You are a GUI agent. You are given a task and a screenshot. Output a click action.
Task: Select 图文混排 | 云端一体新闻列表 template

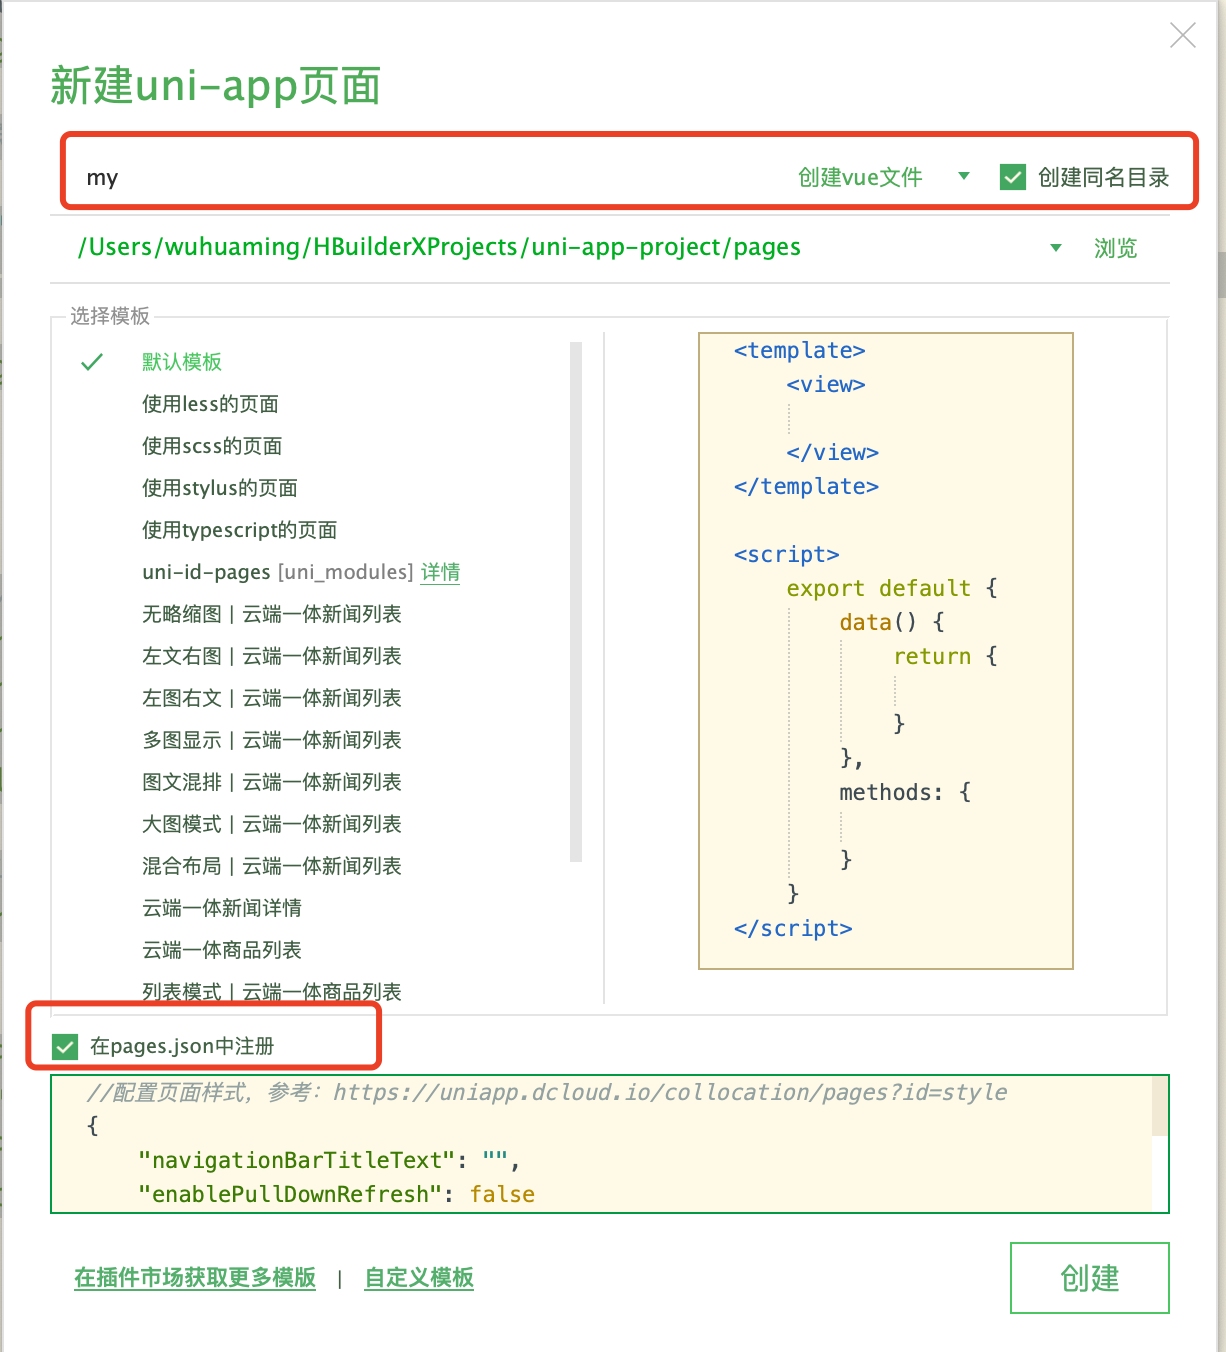point(272,782)
